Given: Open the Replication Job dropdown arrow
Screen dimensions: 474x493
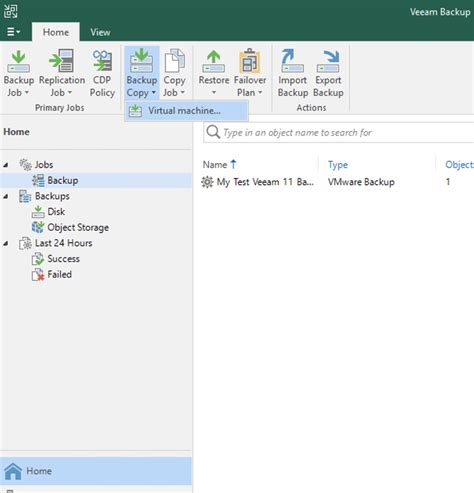Looking at the screenshot, I should (70, 92).
